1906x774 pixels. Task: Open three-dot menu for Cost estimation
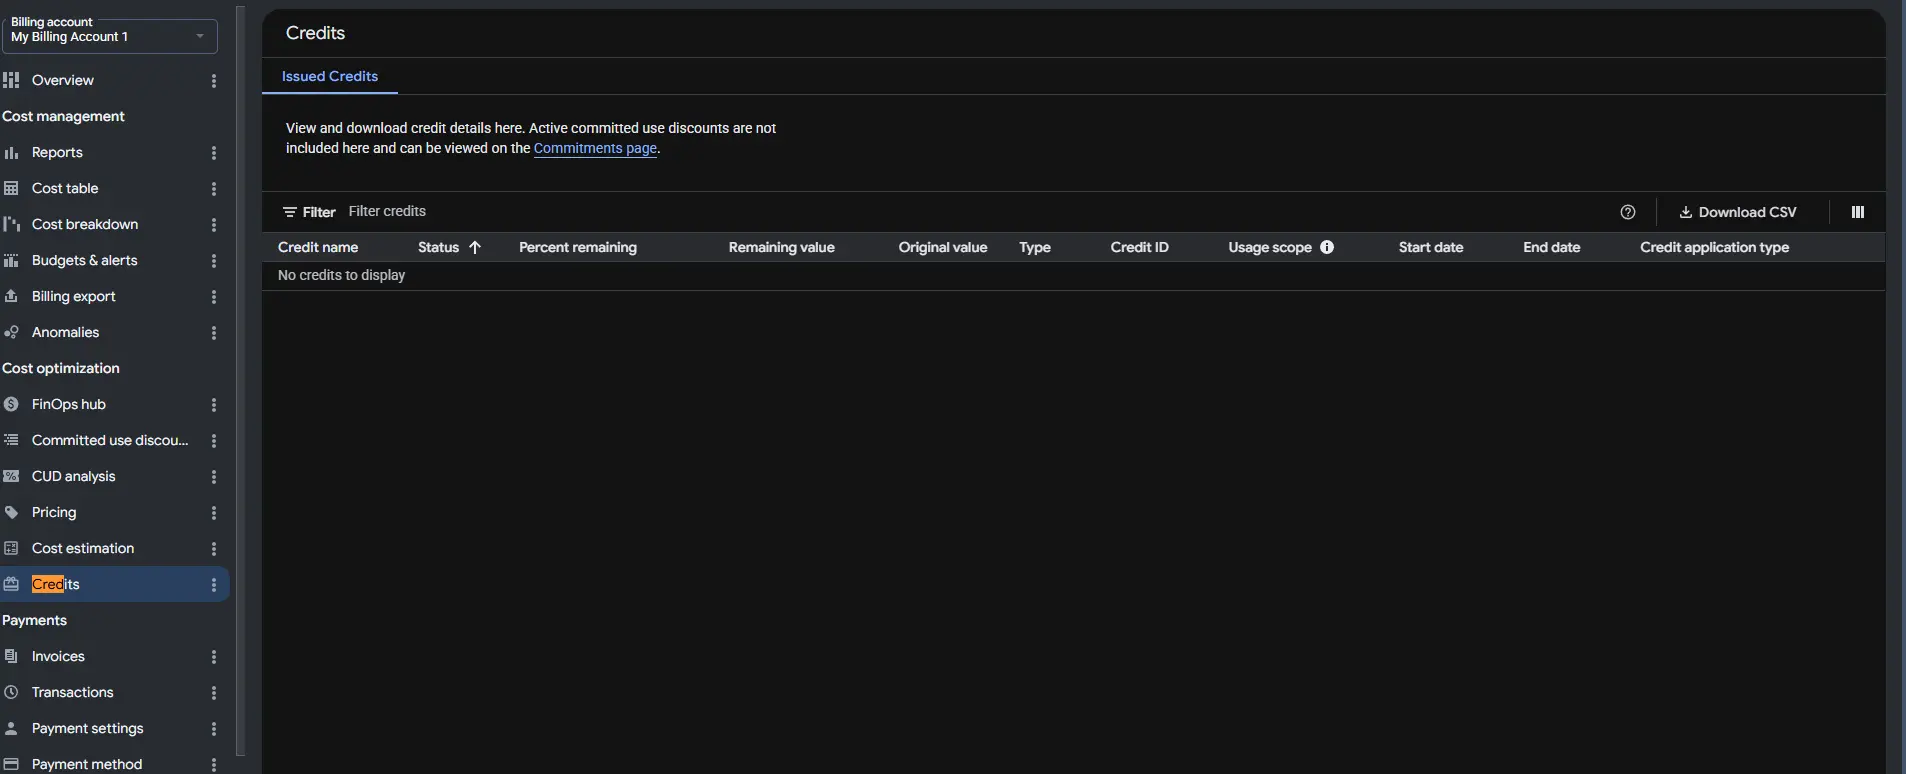(213, 549)
